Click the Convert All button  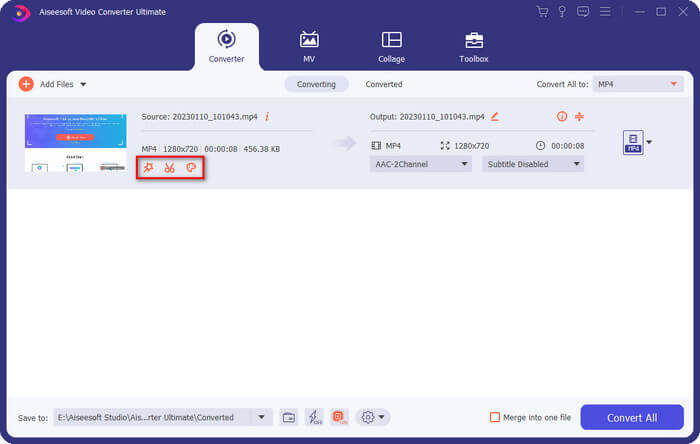632,417
